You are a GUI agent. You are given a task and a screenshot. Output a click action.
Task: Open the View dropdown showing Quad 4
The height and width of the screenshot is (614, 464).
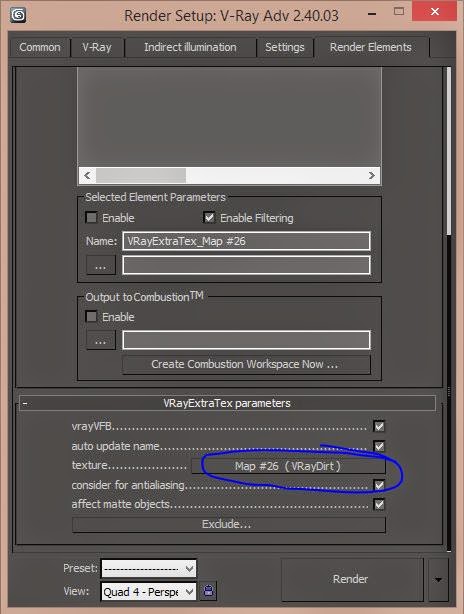149,591
